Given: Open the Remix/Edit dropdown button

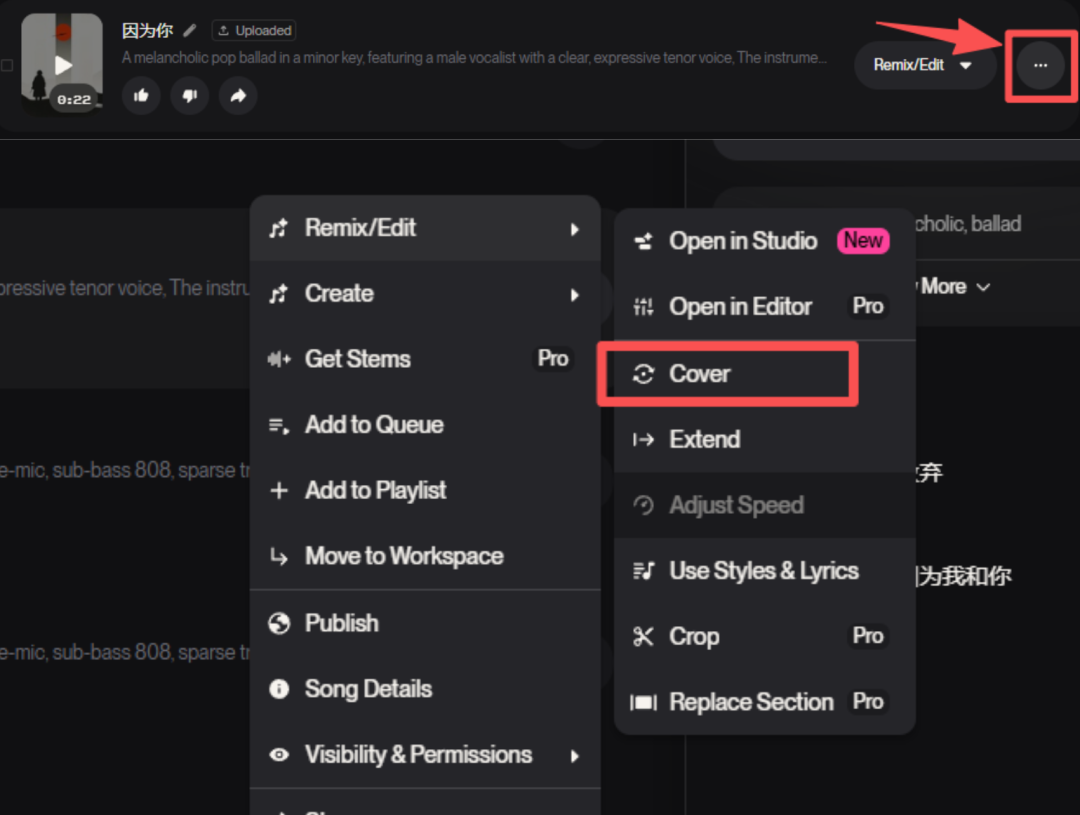Looking at the screenshot, I should pyautogui.click(x=924, y=65).
